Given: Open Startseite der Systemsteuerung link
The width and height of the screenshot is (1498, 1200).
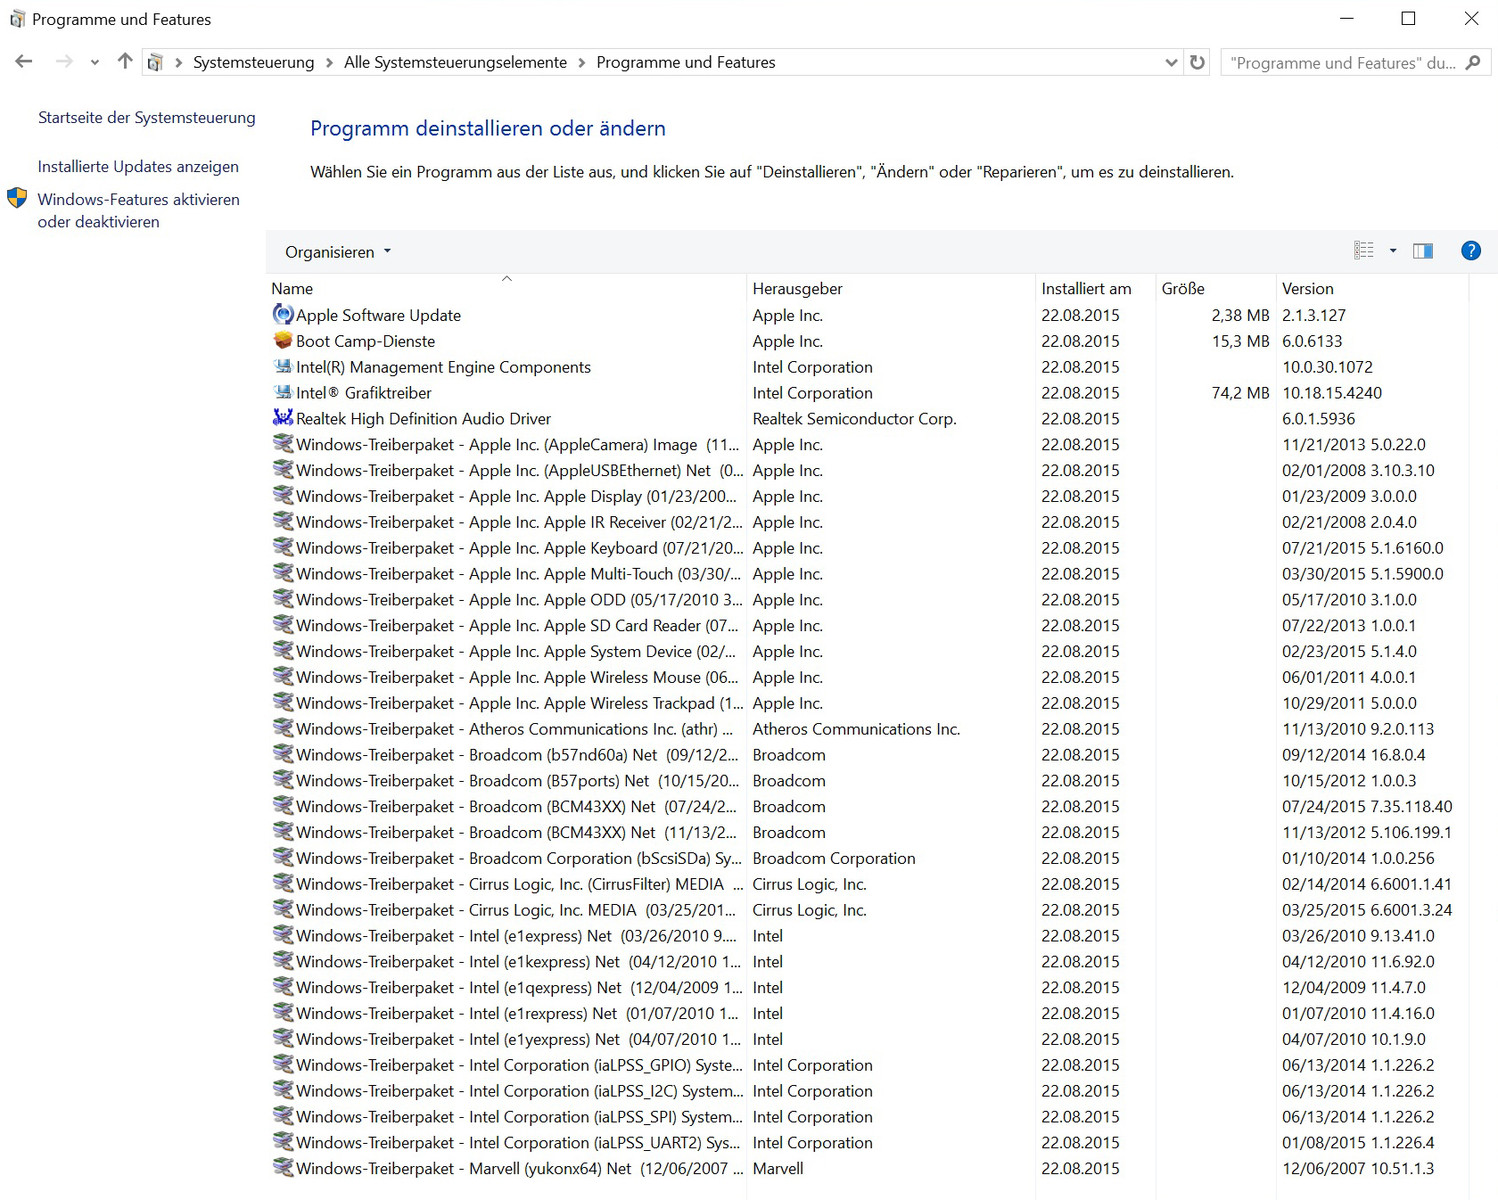Looking at the screenshot, I should [146, 118].
